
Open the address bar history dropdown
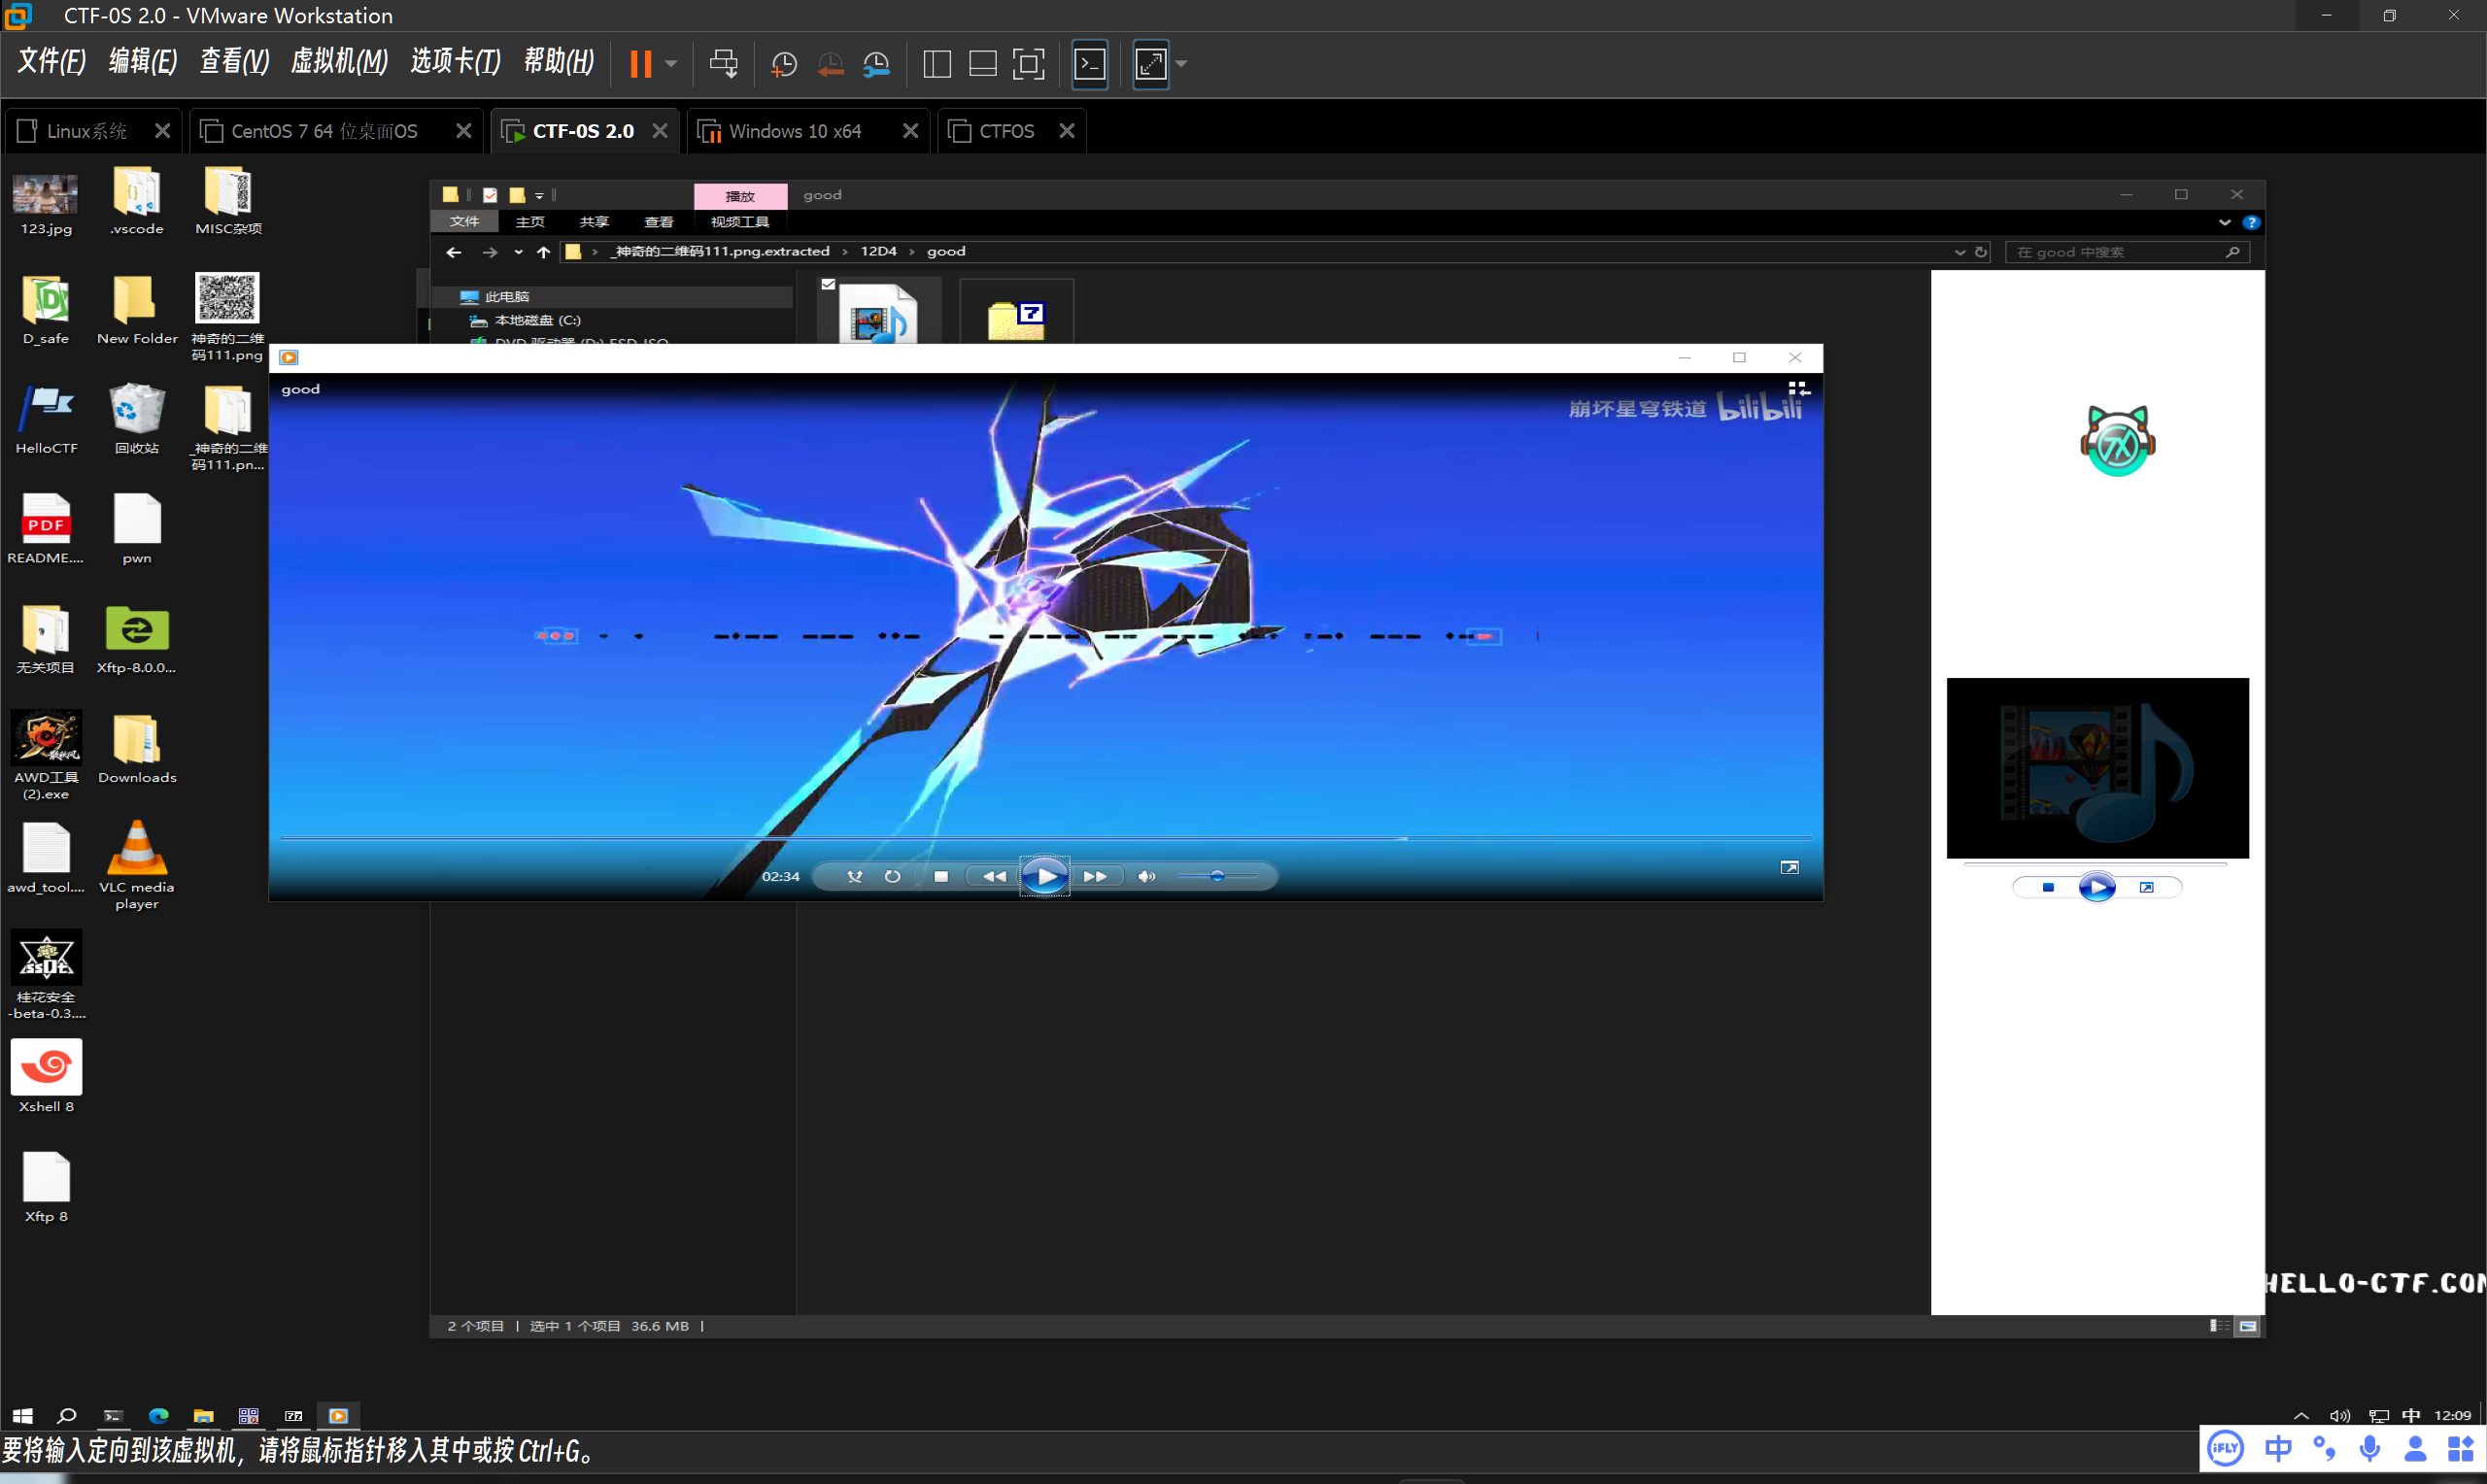click(1959, 252)
